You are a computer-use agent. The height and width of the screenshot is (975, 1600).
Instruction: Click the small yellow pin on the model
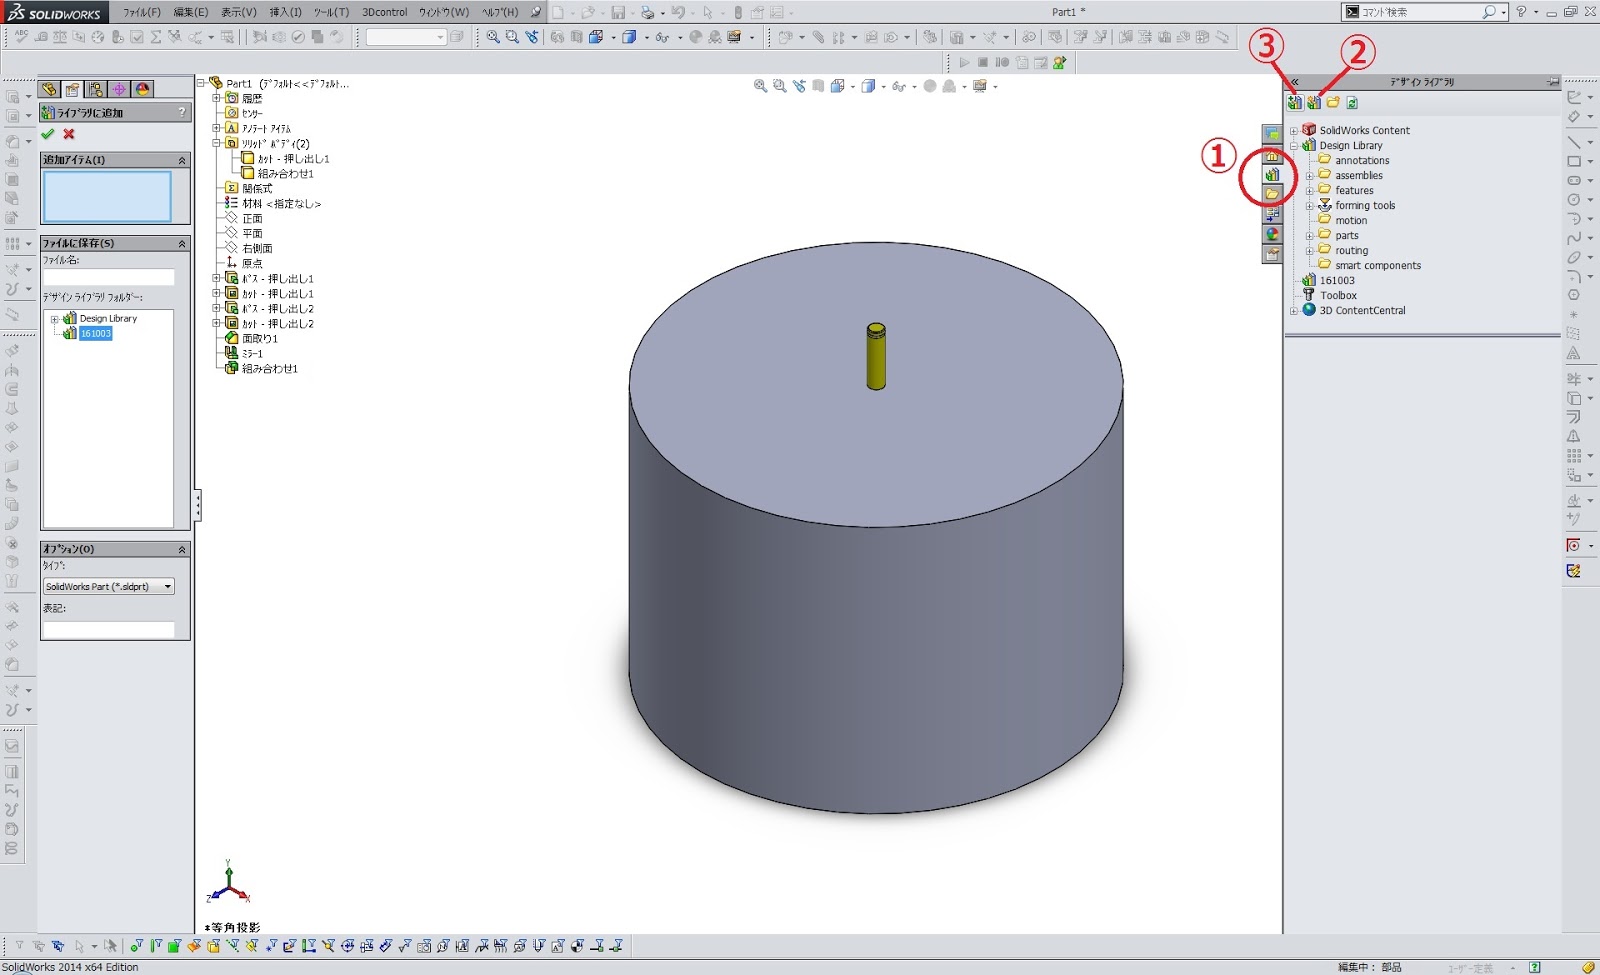pos(876,356)
